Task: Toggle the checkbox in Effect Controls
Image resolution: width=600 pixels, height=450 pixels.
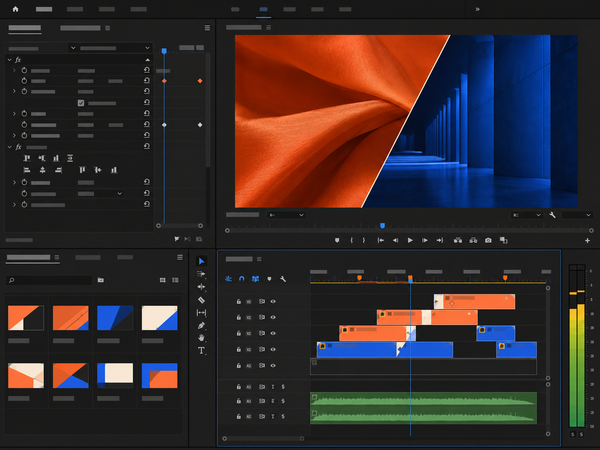Action: point(81,103)
